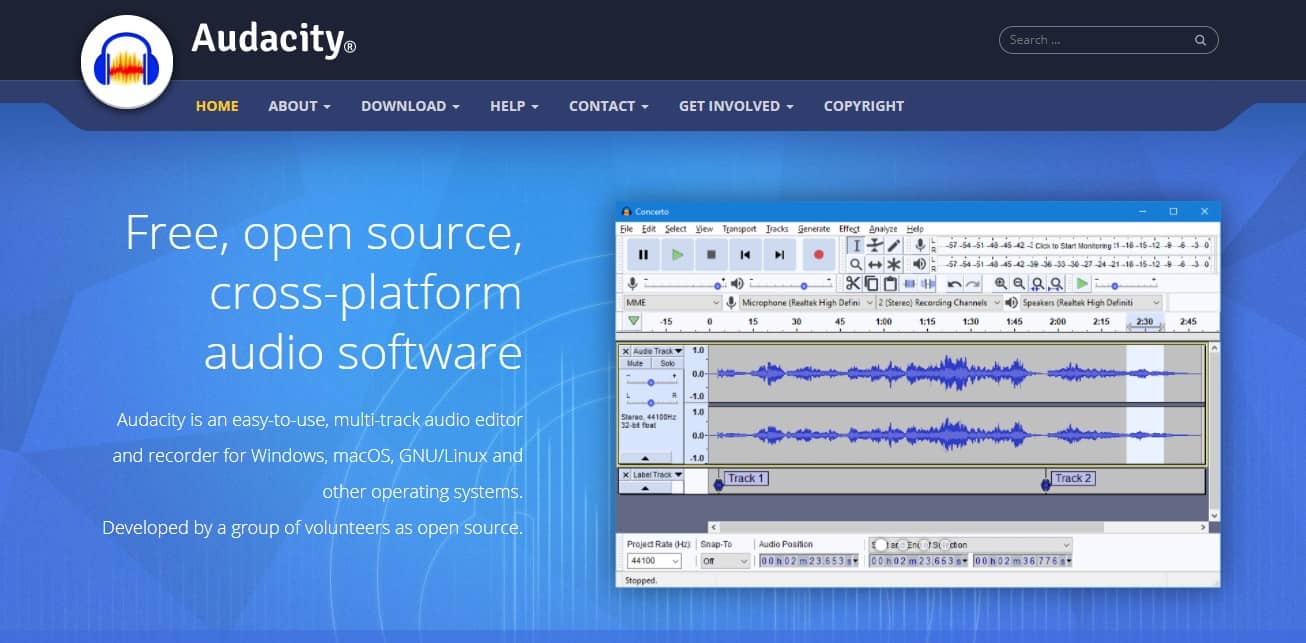Image resolution: width=1306 pixels, height=643 pixels.
Task: Click the Pause button in the transport toolbar
Action: [x=643, y=255]
